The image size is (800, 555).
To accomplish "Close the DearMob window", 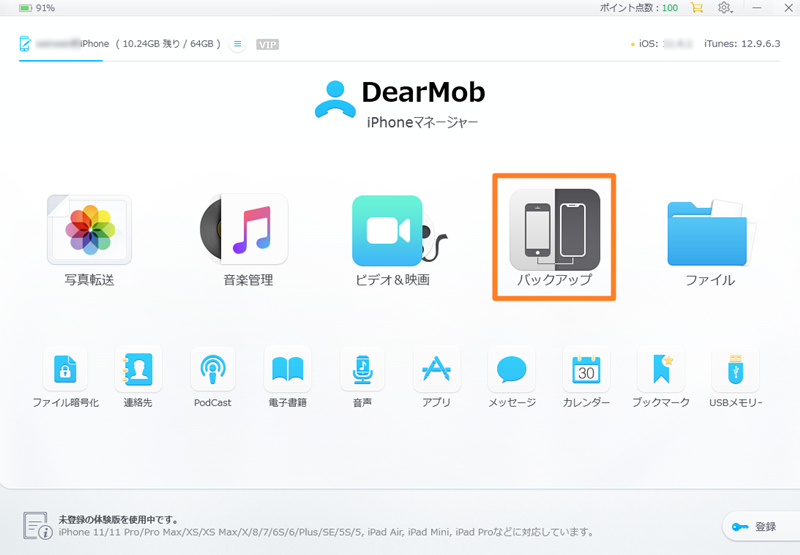I will [x=788, y=8].
